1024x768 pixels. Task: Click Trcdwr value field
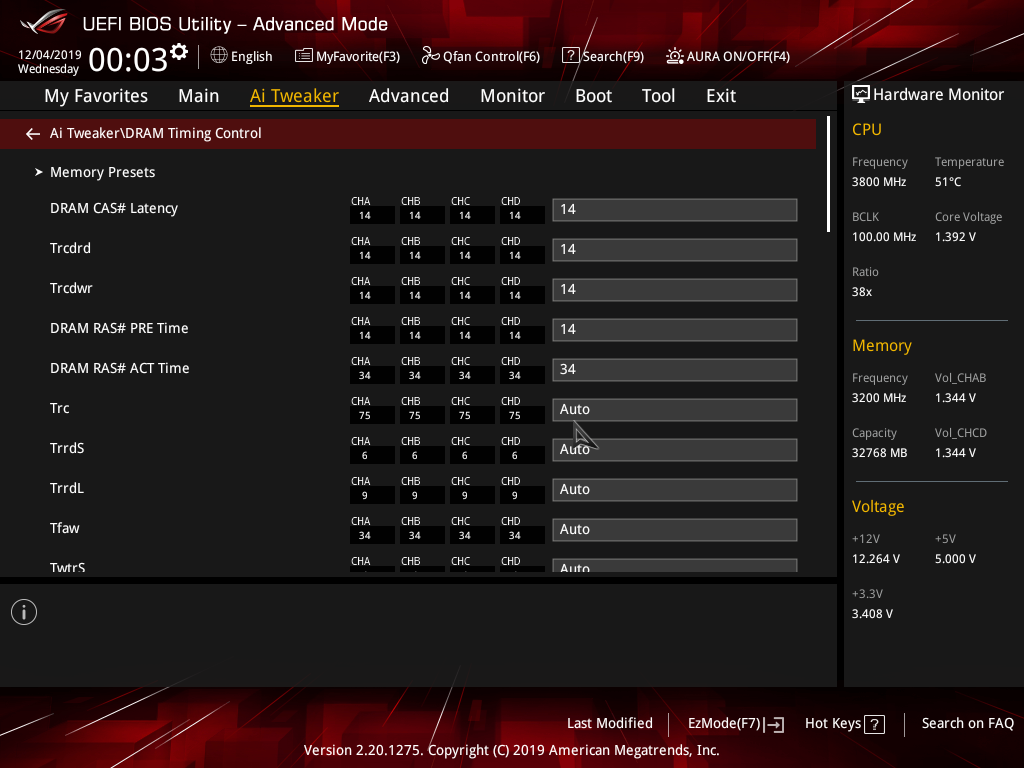[x=675, y=289]
